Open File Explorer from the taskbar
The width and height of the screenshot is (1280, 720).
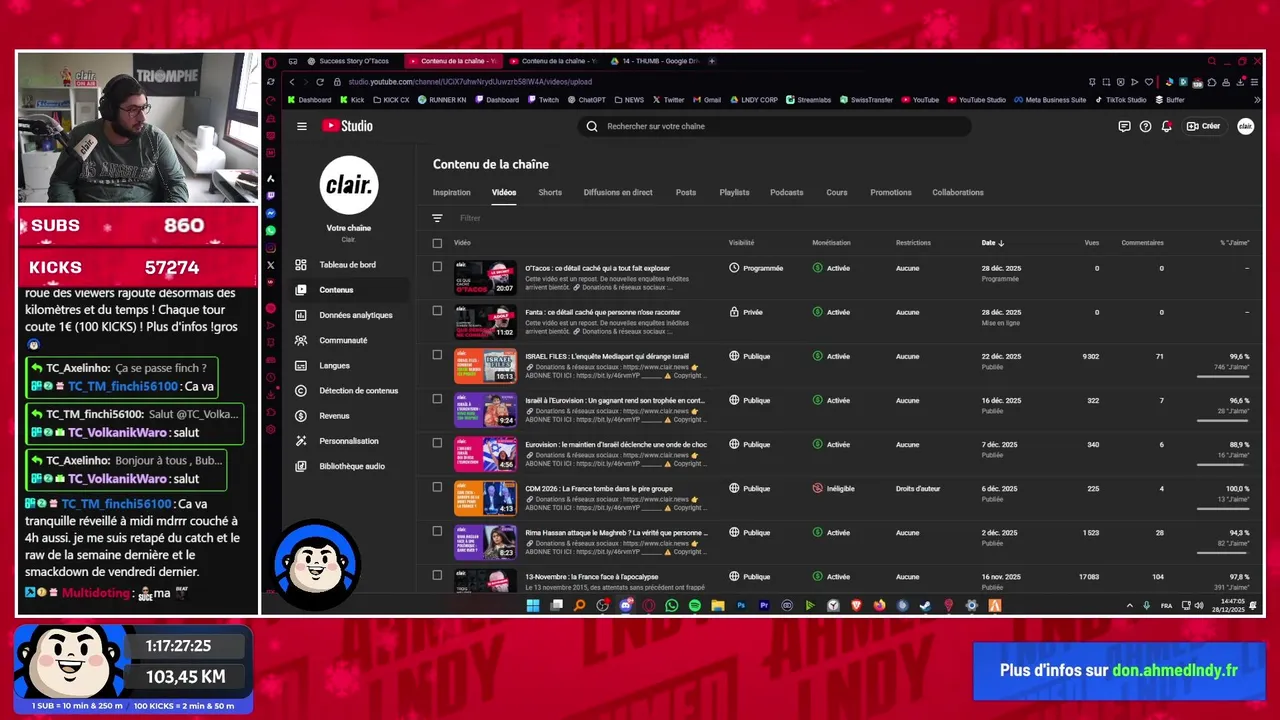click(x=718, y=605)
